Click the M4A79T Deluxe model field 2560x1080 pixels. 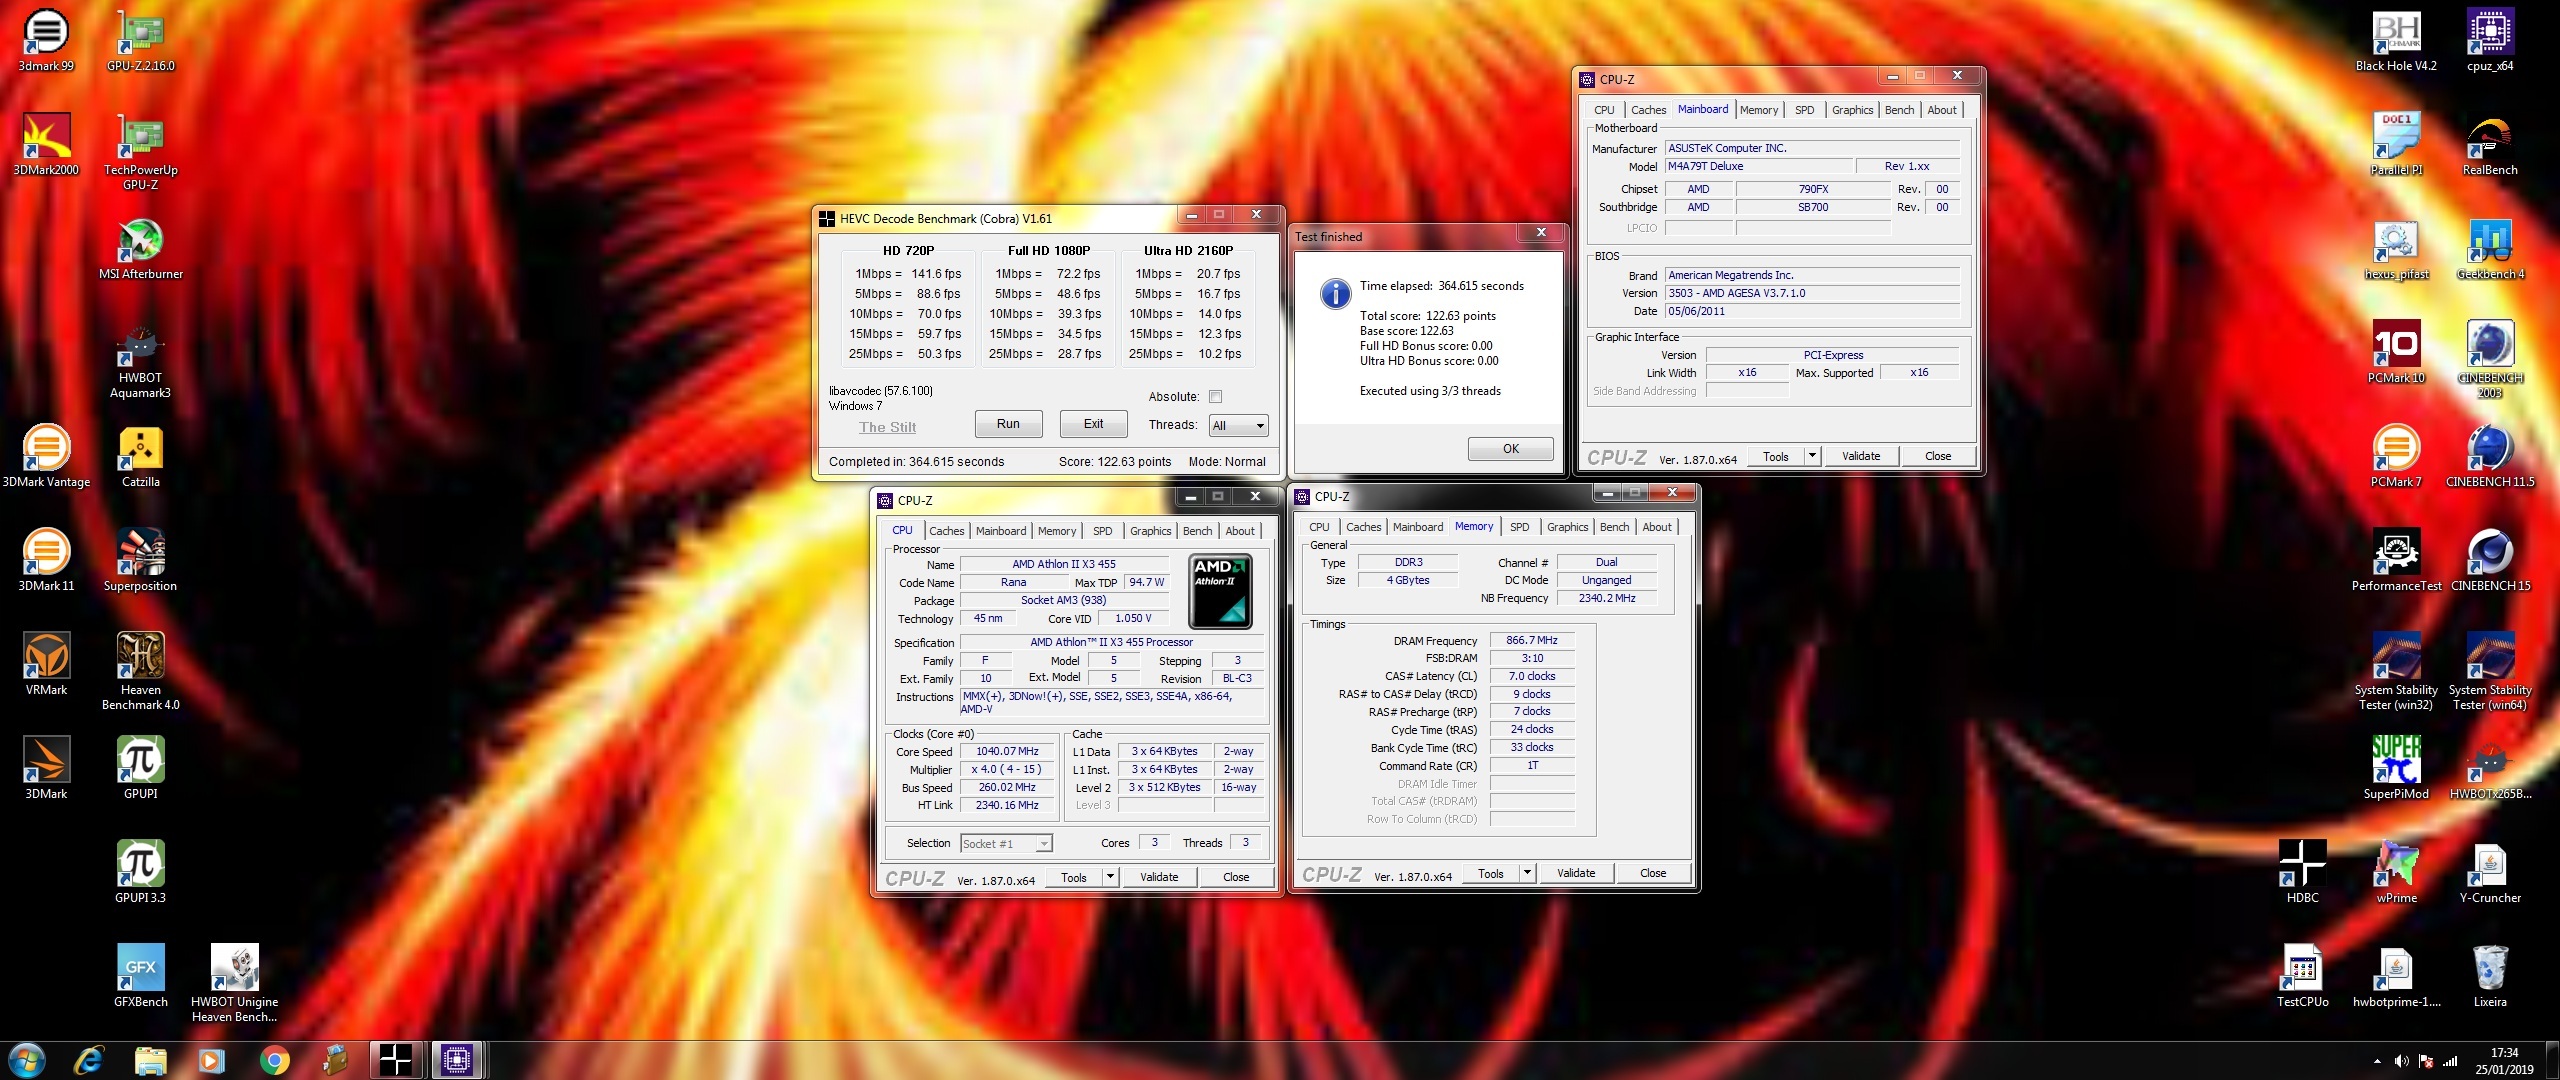pos(1758,167)
